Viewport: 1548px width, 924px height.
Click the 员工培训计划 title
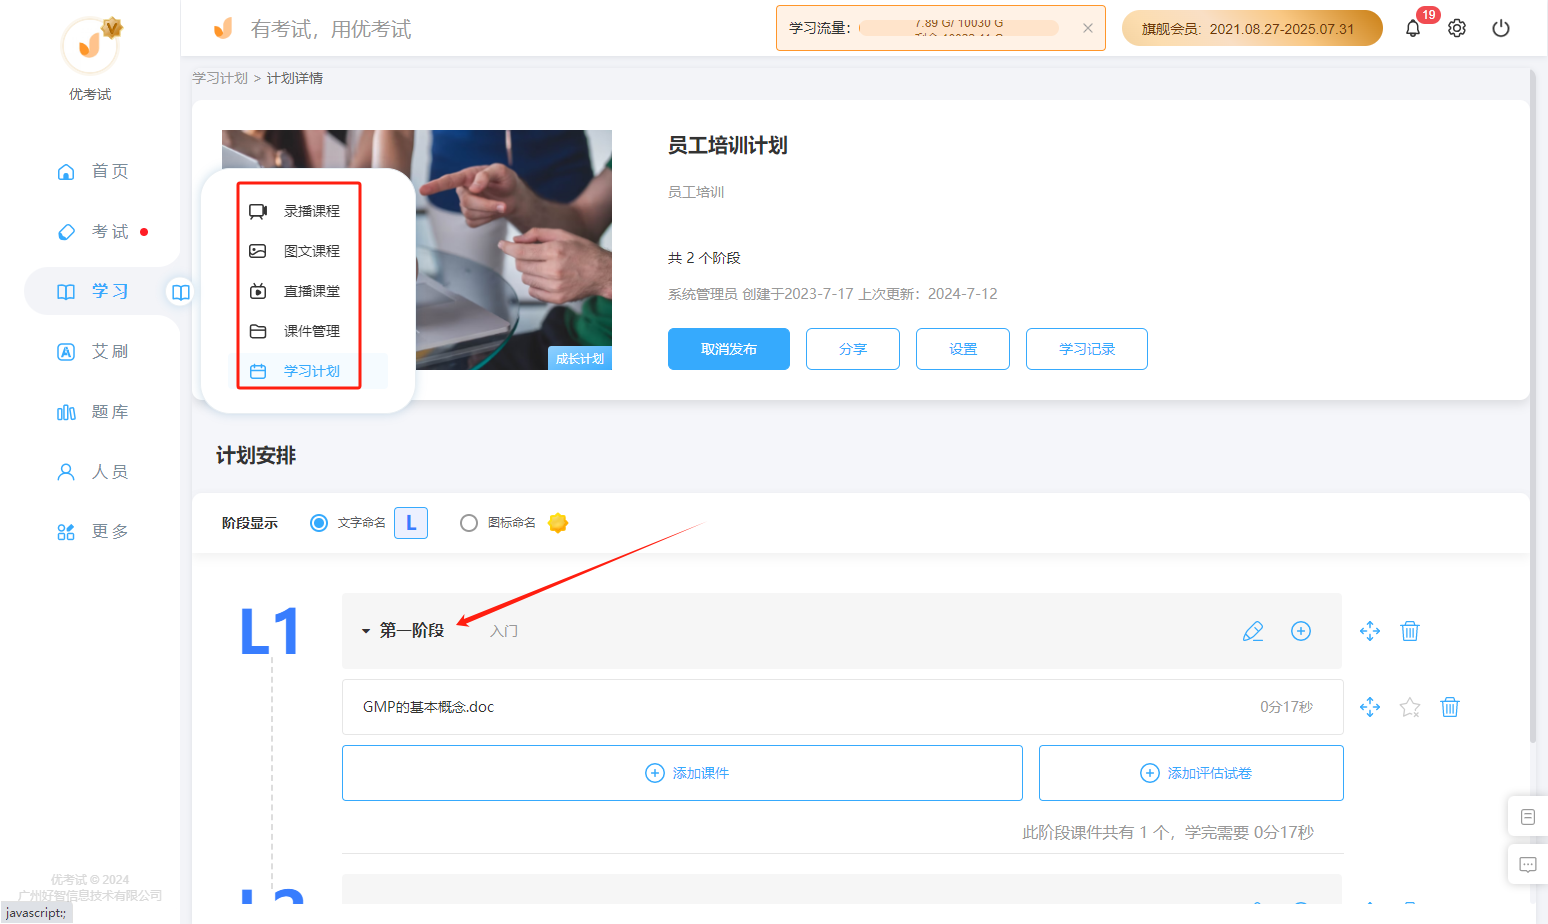pyautogui.click(x=727, y=146)
